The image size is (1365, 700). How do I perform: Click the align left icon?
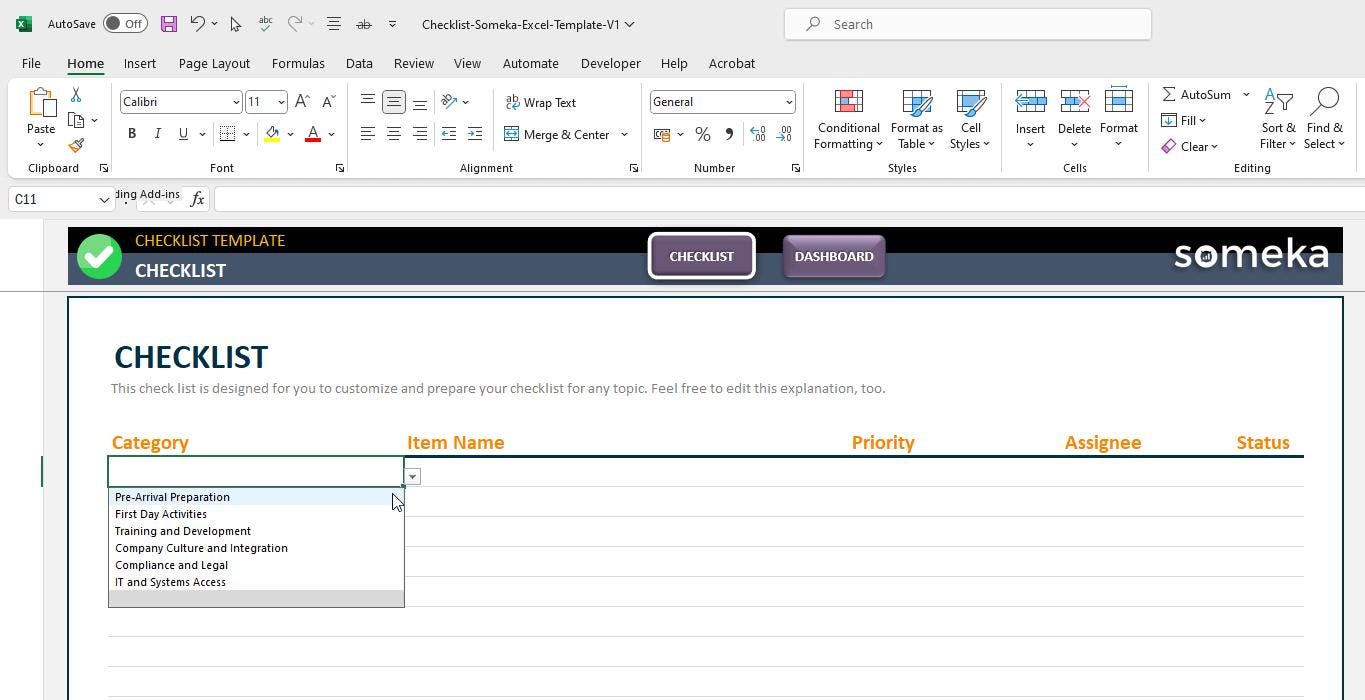(368, 134)
